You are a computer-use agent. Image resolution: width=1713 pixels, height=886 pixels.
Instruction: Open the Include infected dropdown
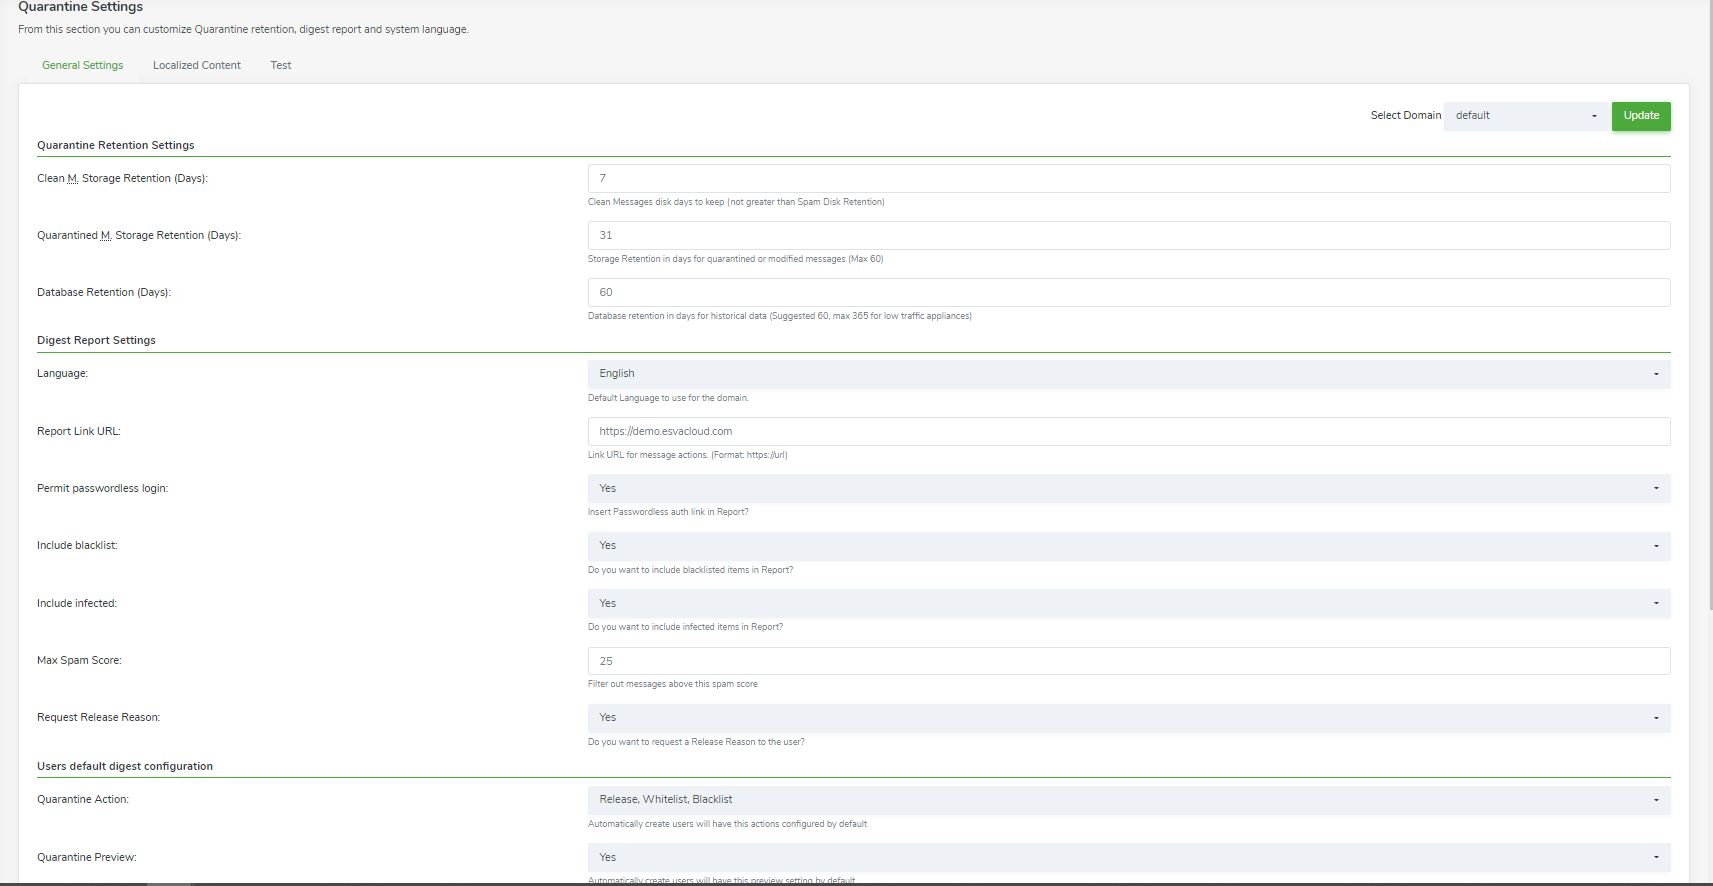coord(1129,603)
